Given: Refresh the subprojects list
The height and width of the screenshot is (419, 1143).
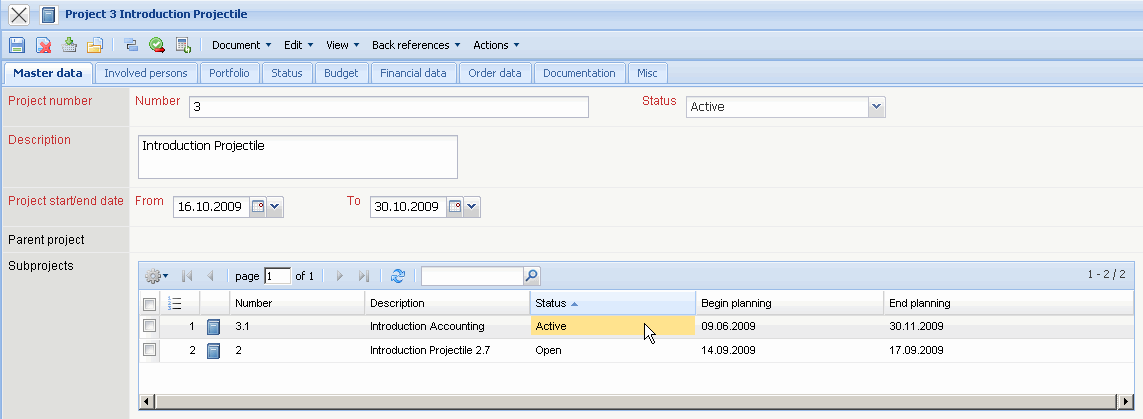Looking at the screenshot, I should 398,276.
